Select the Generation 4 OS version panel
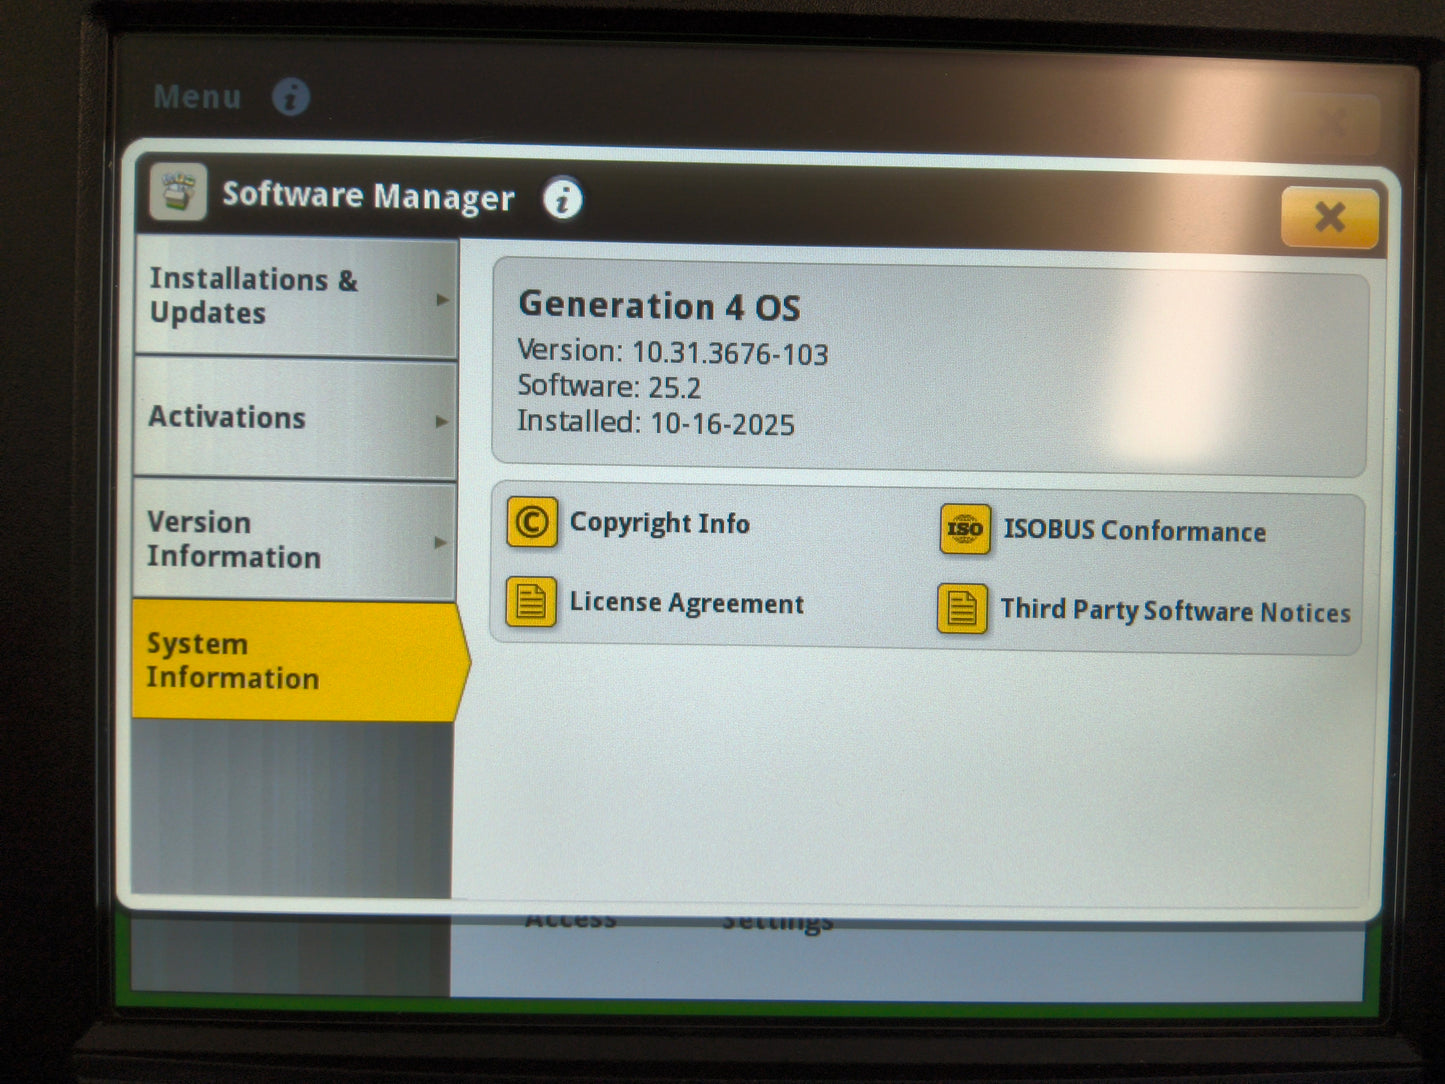This screenshot has height=1084, width=1445. 930,365
